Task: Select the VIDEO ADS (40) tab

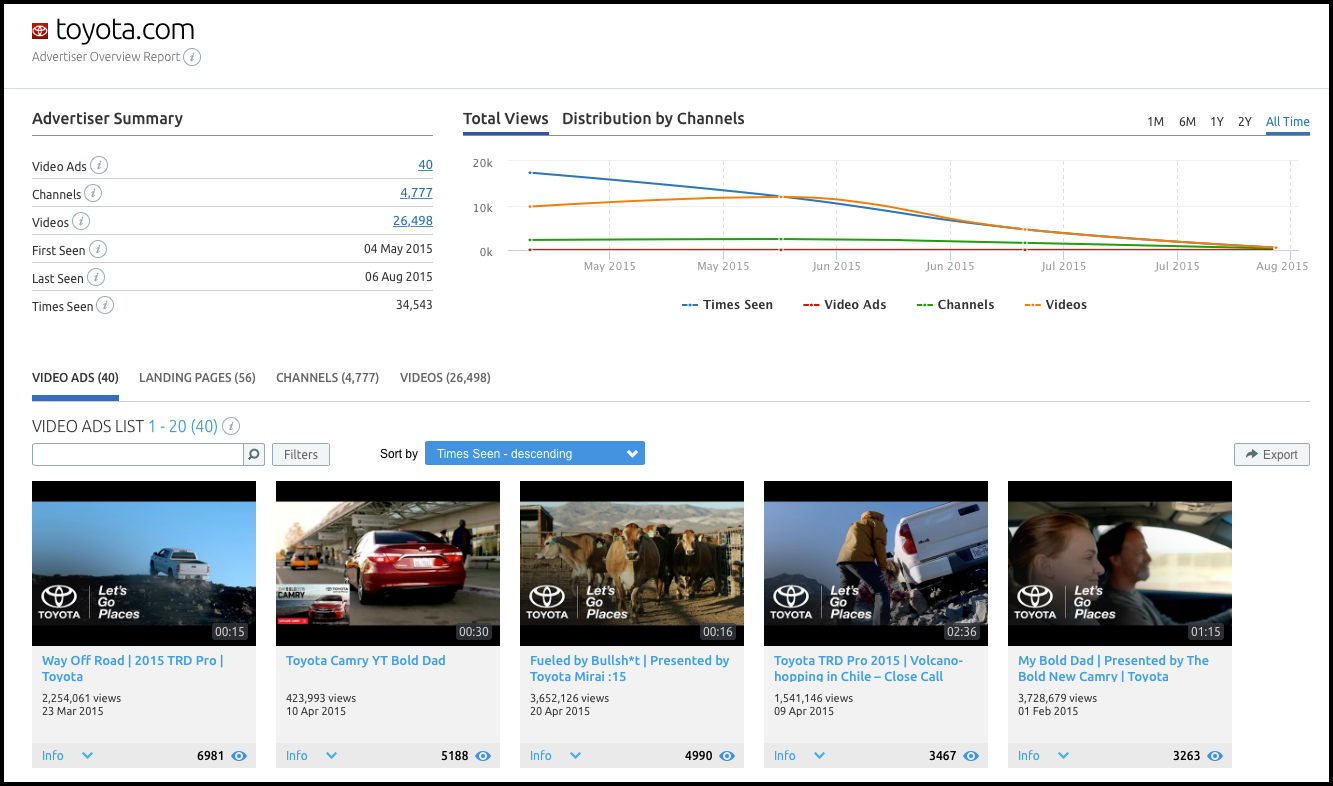Action: click(x=75, y=378)
